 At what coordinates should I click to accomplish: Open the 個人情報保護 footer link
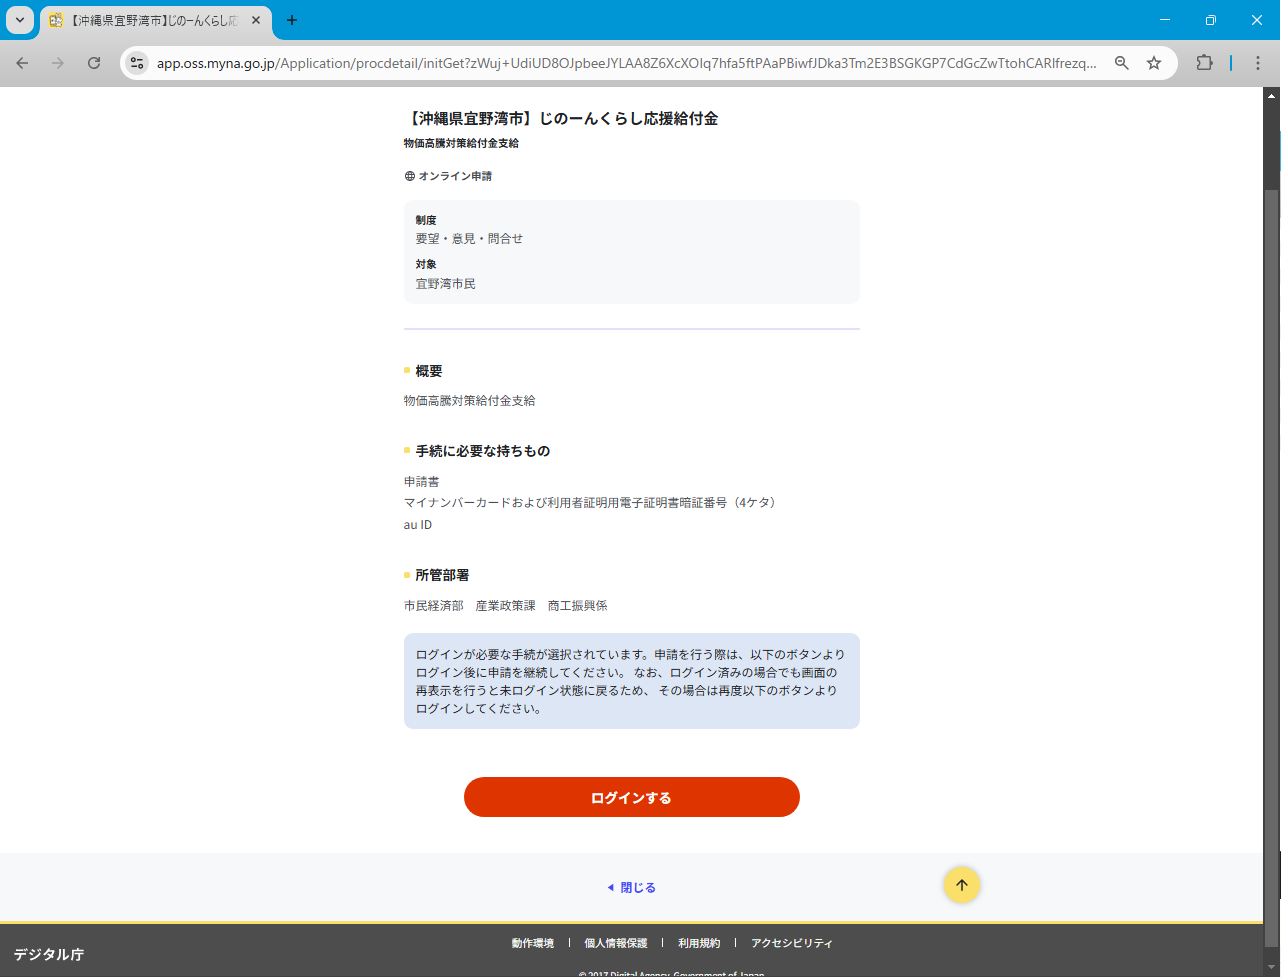pos(615,943)
